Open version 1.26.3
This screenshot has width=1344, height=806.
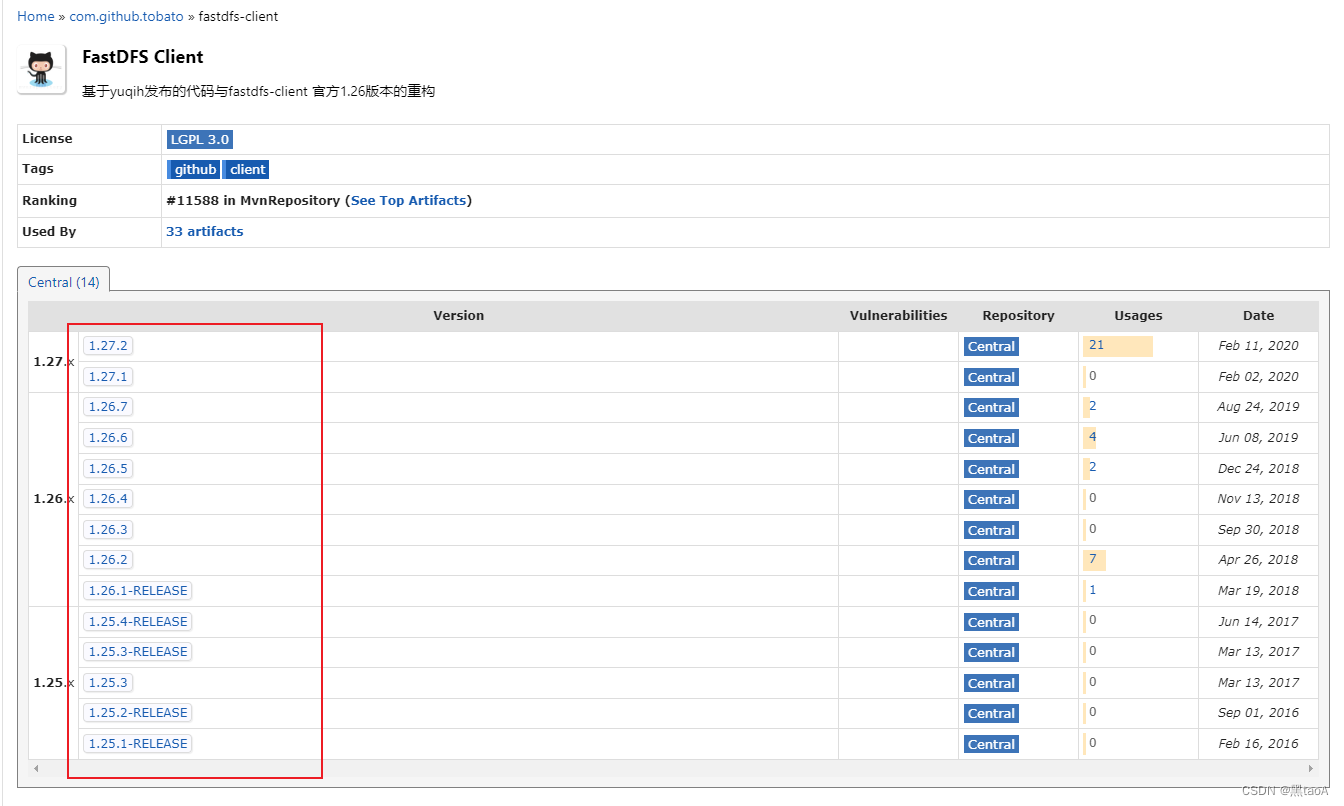tap(108, 529)
